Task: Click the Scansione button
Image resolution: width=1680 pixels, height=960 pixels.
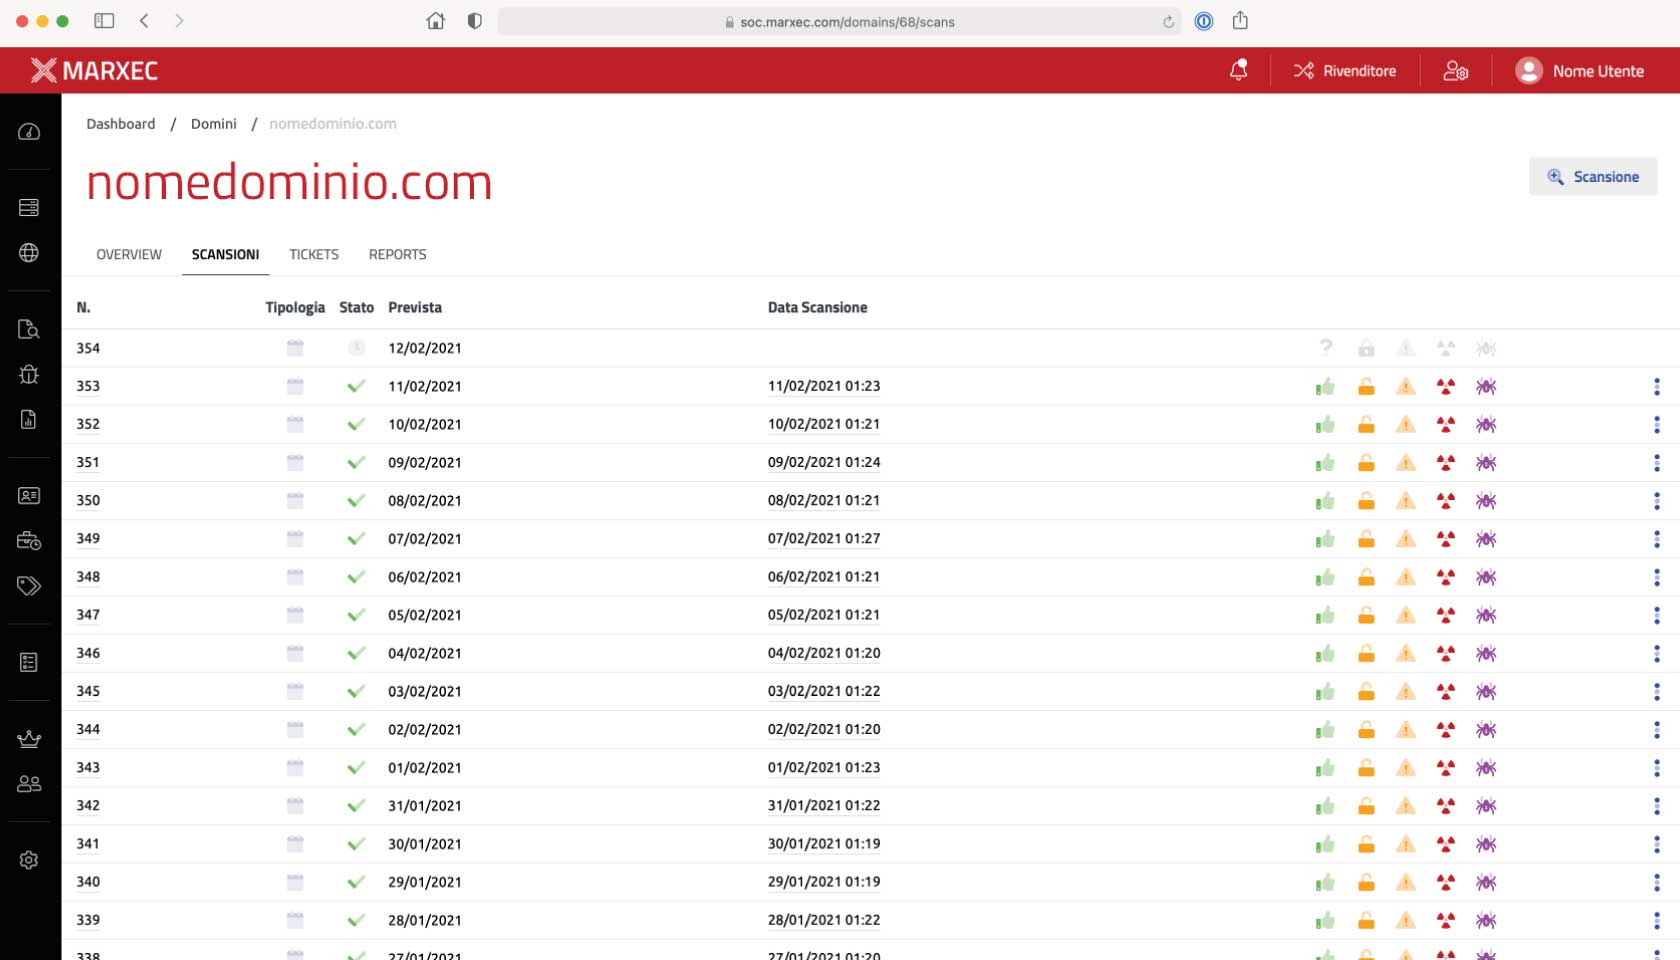Action: tap(1593, 177)
